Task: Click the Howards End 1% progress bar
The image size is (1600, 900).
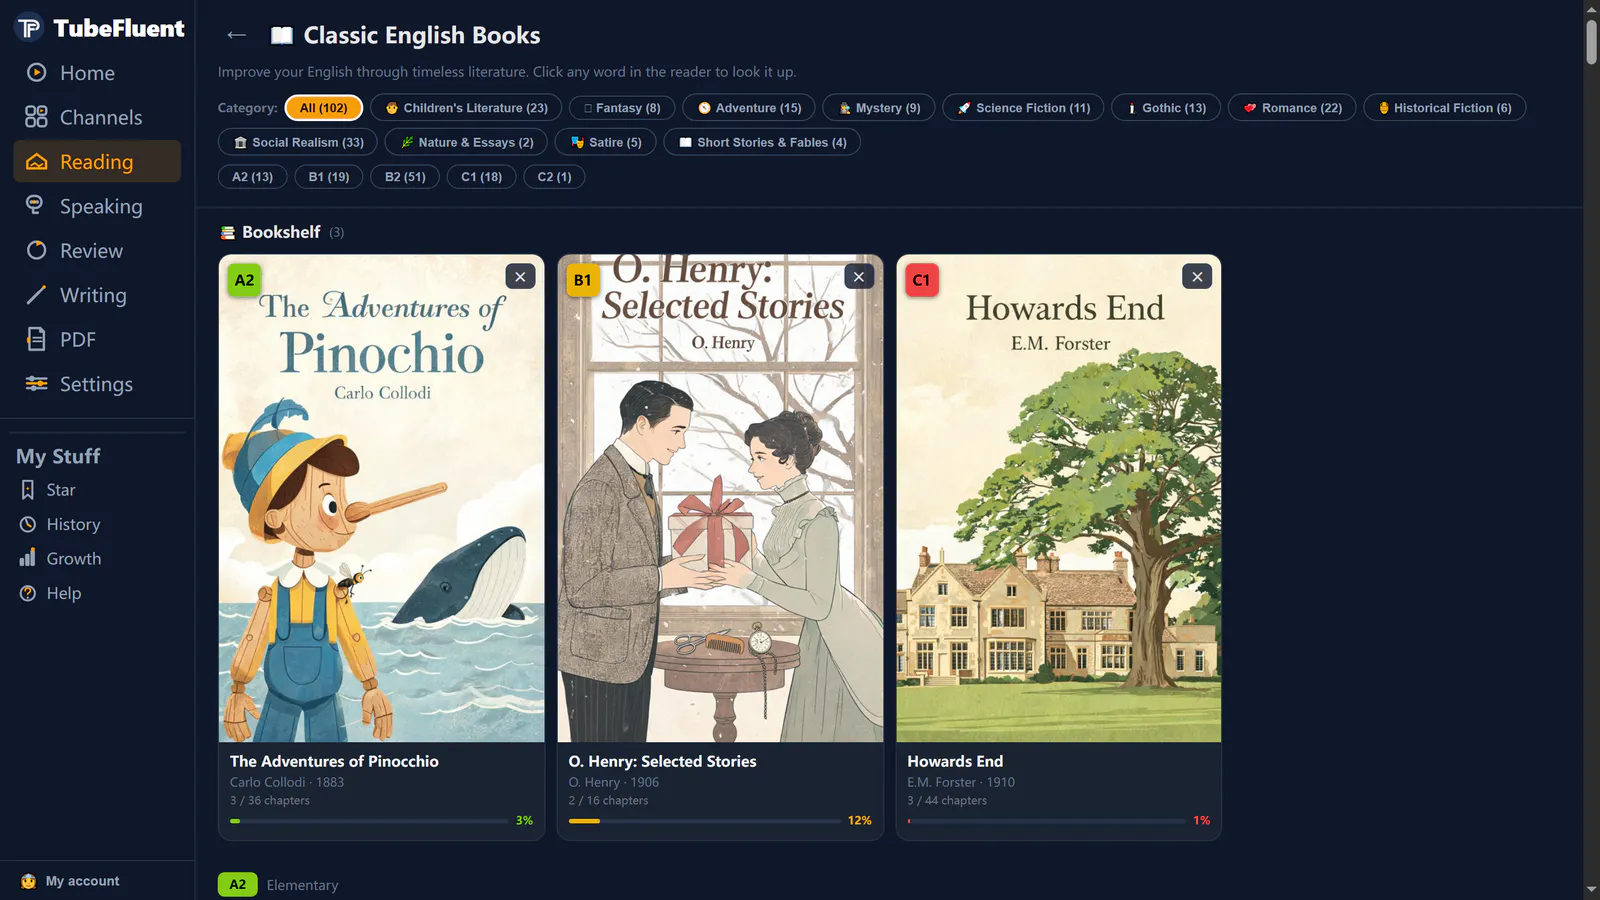Action: point(1046,821)
